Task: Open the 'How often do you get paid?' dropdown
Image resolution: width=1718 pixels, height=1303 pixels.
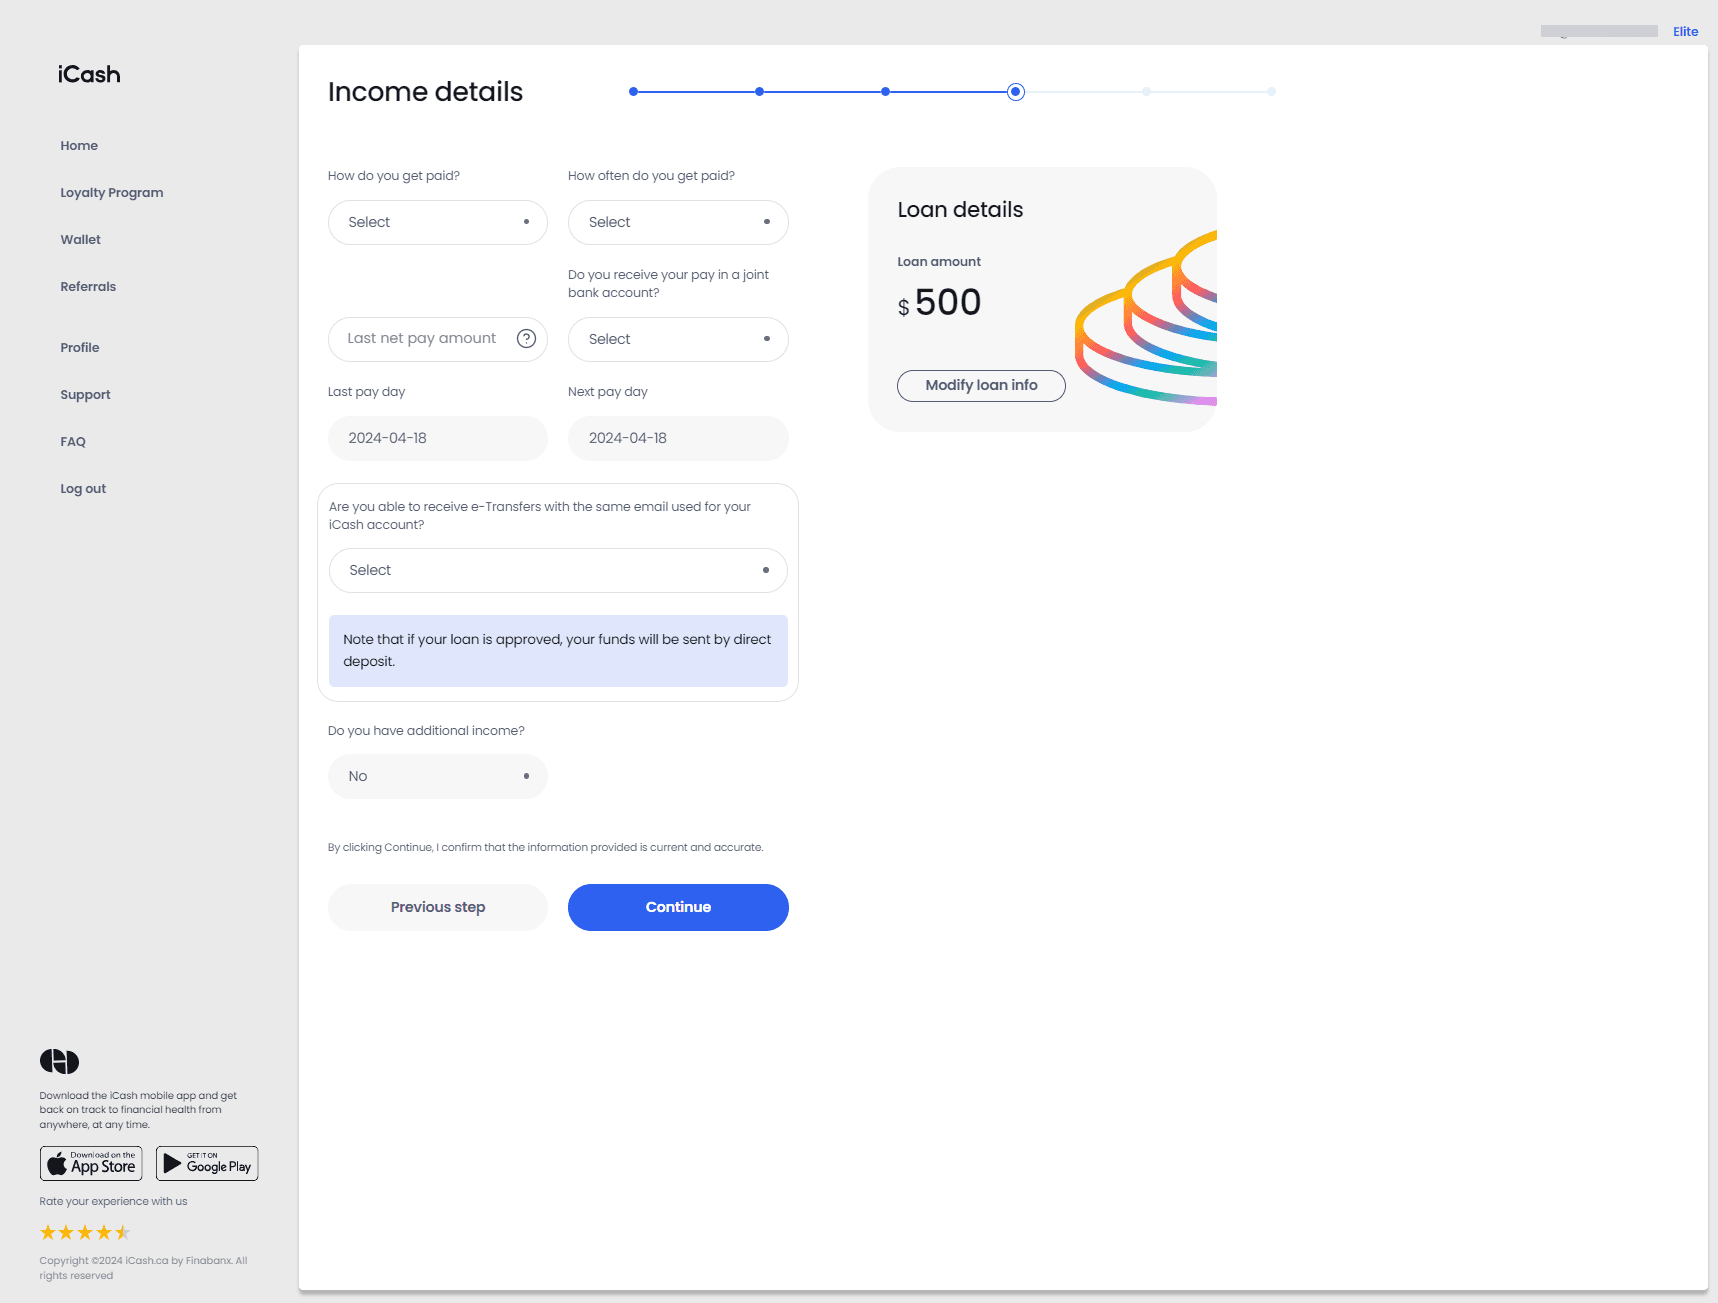Action: point(678,222)
